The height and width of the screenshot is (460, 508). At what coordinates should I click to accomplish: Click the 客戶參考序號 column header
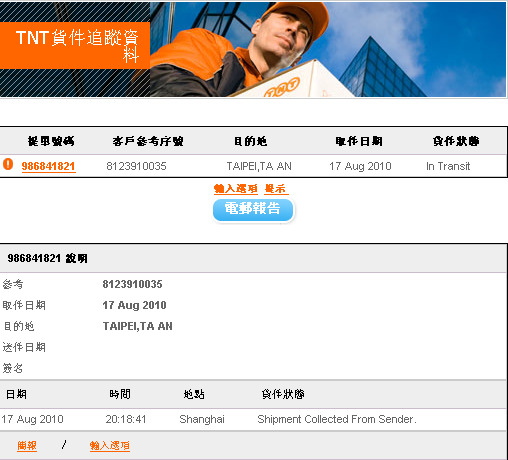[148, 141]
